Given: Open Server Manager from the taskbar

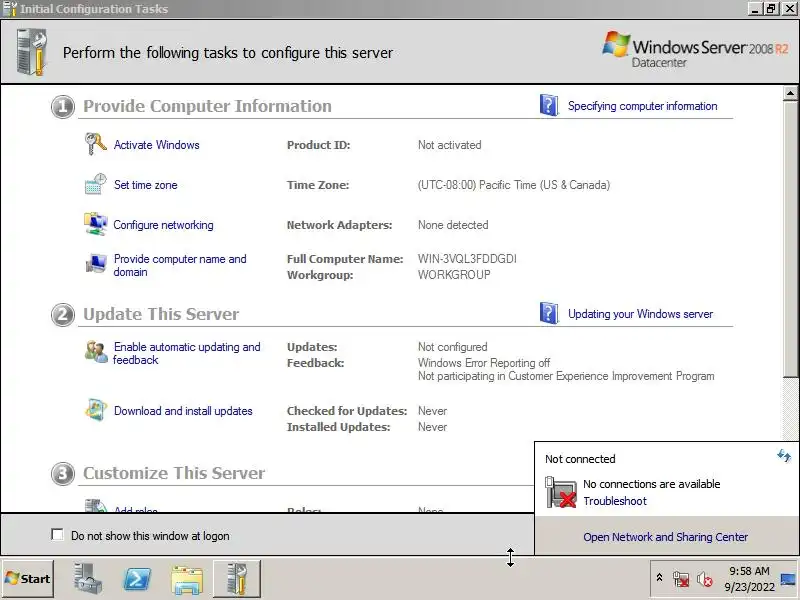Looking at the screenshot, I should pyautogui.click(x=87, y=579).
